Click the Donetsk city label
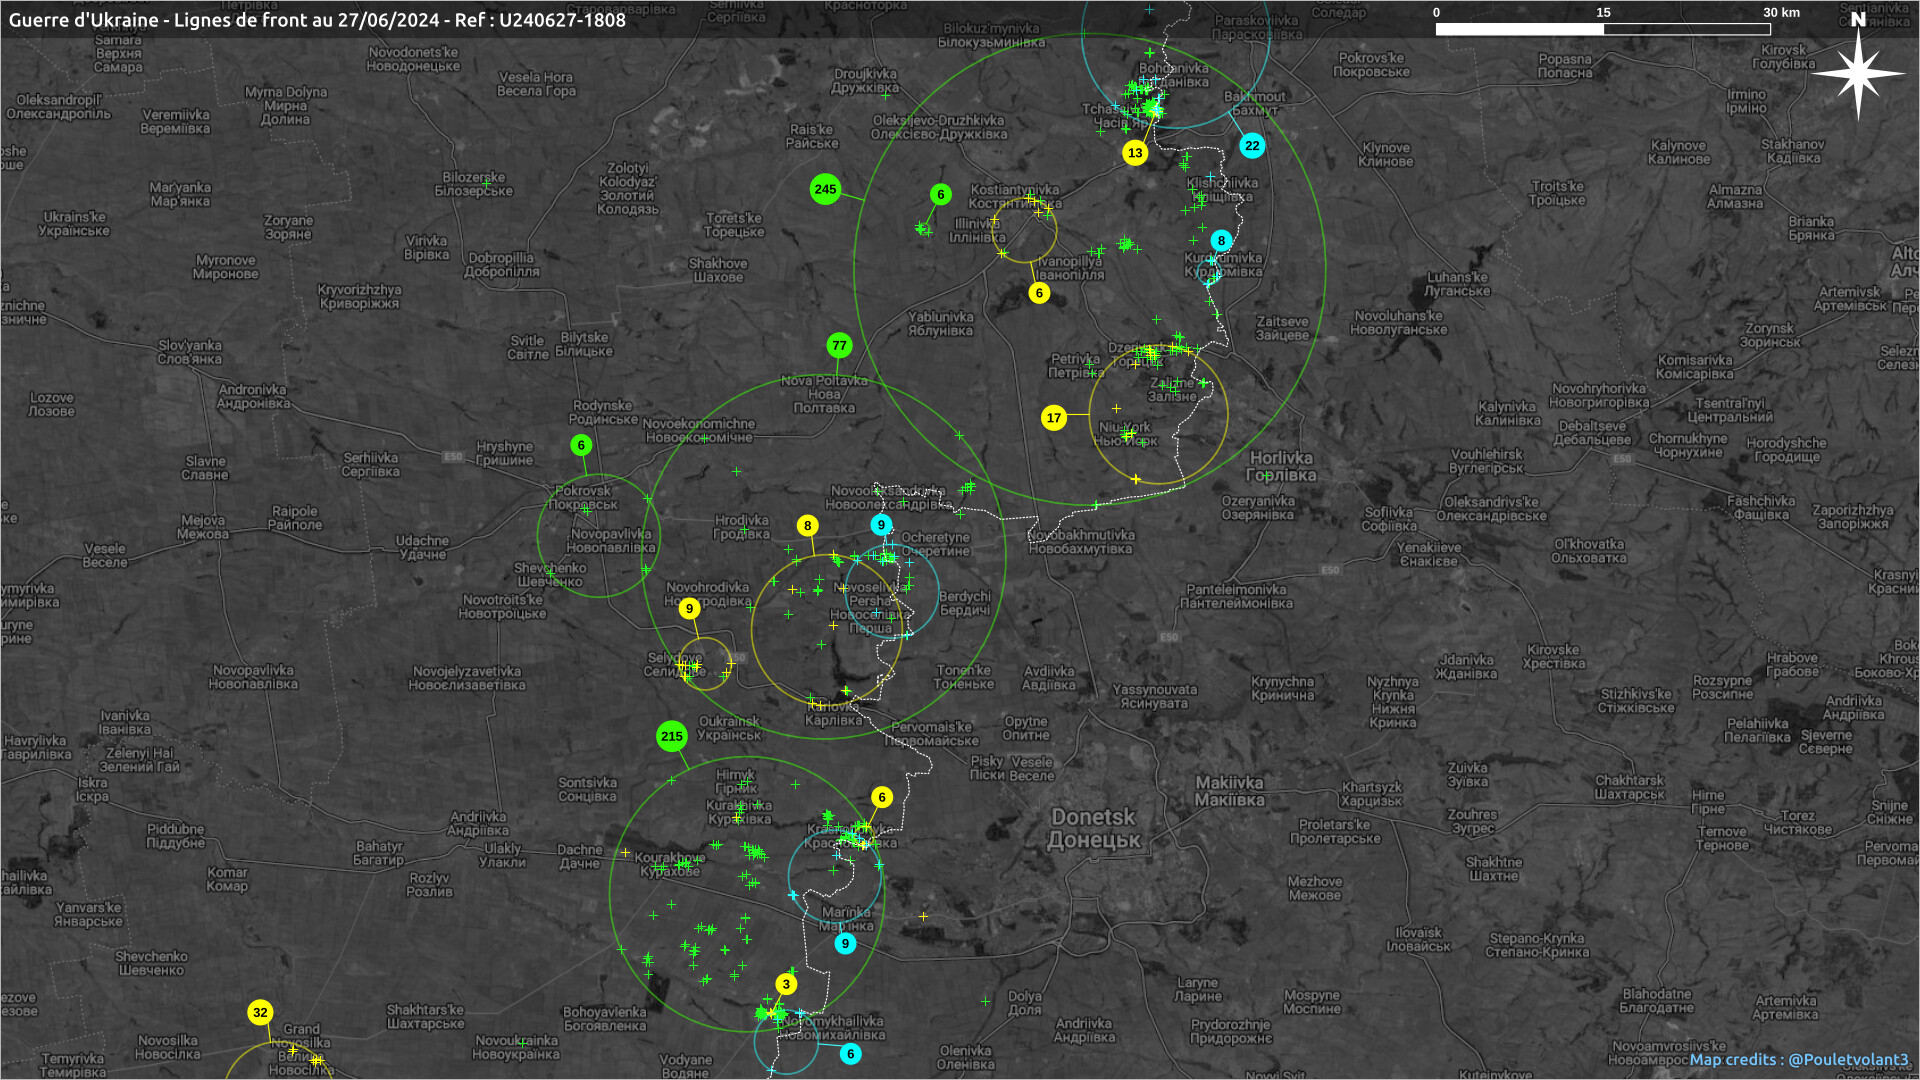Viewport: 1920px width, 1080px height. click(1093, 828)
